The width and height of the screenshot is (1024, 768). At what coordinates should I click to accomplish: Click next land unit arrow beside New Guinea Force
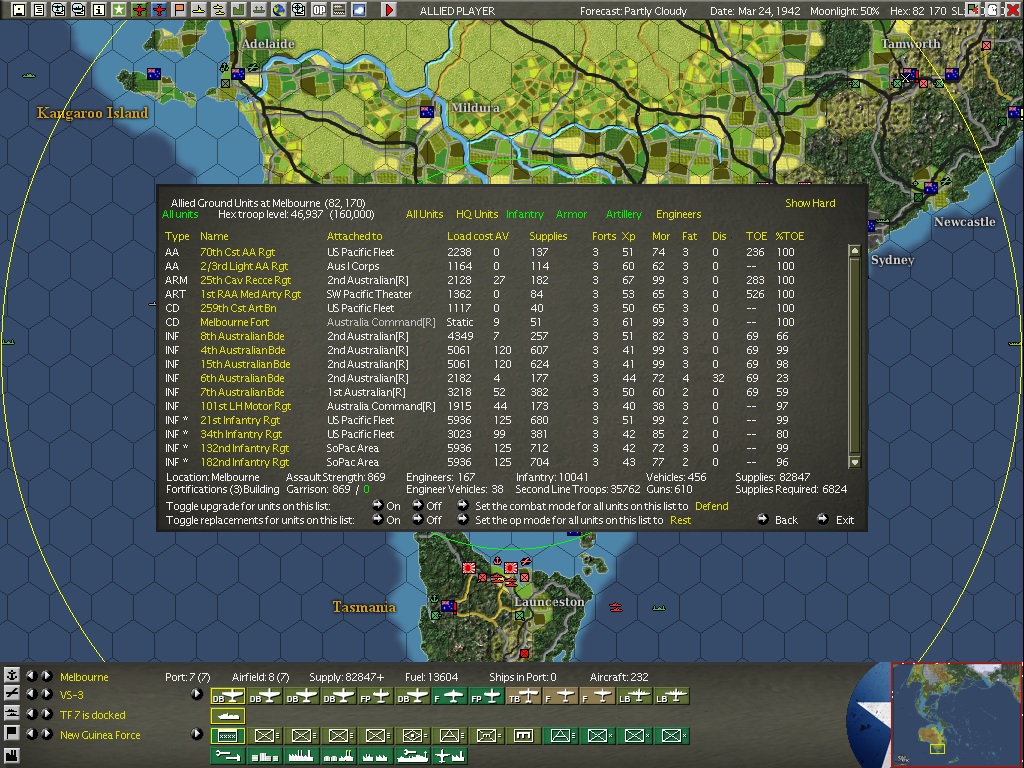pyautogui.click(x=47, y=733)
